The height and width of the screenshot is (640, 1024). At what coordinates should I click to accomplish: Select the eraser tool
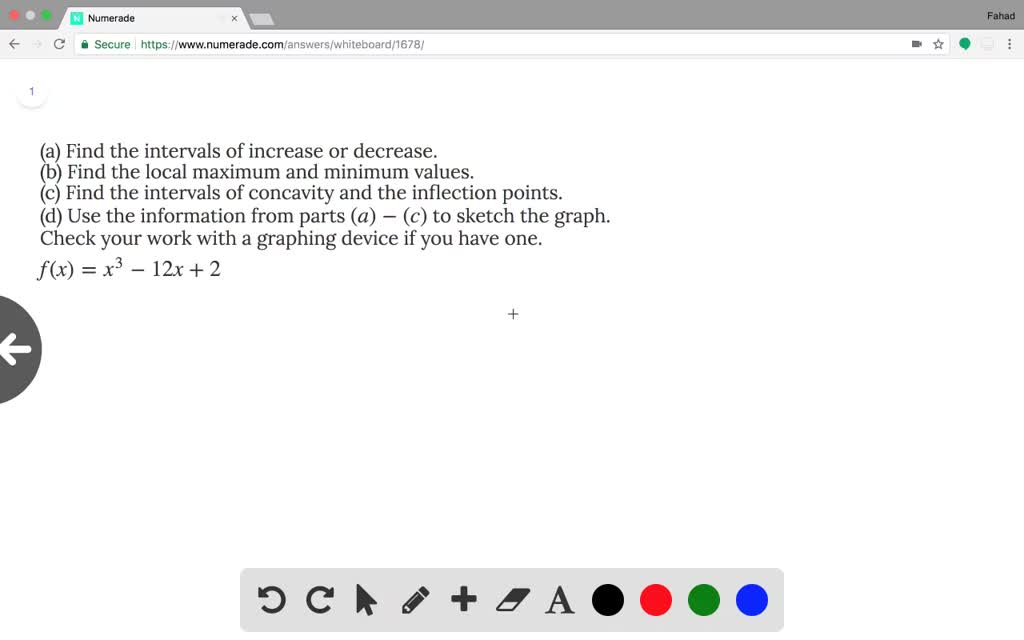[511, 600]
